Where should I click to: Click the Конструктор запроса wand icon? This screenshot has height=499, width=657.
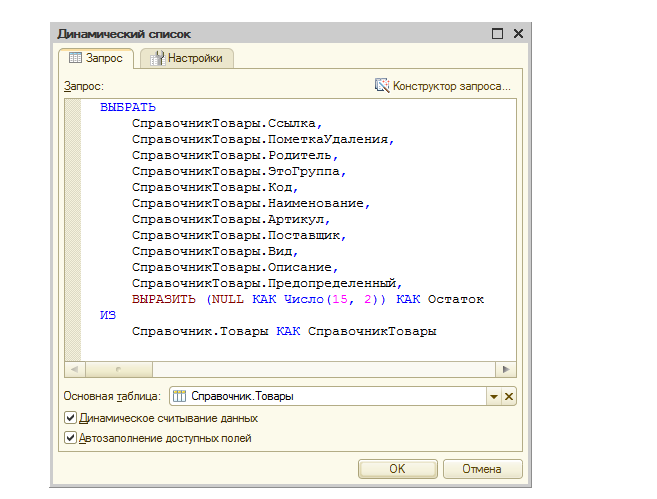382,86
